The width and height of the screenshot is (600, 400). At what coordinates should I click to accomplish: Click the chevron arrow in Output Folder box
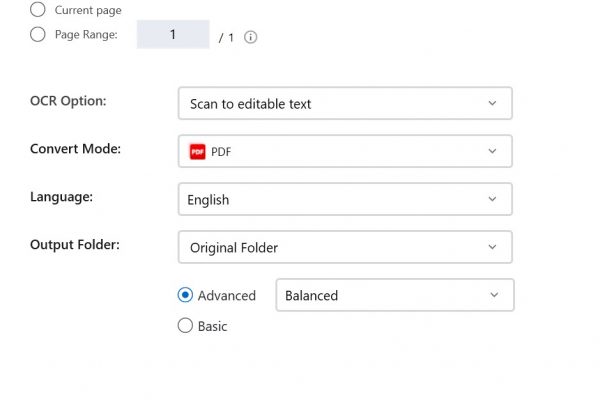pos(492,247)
